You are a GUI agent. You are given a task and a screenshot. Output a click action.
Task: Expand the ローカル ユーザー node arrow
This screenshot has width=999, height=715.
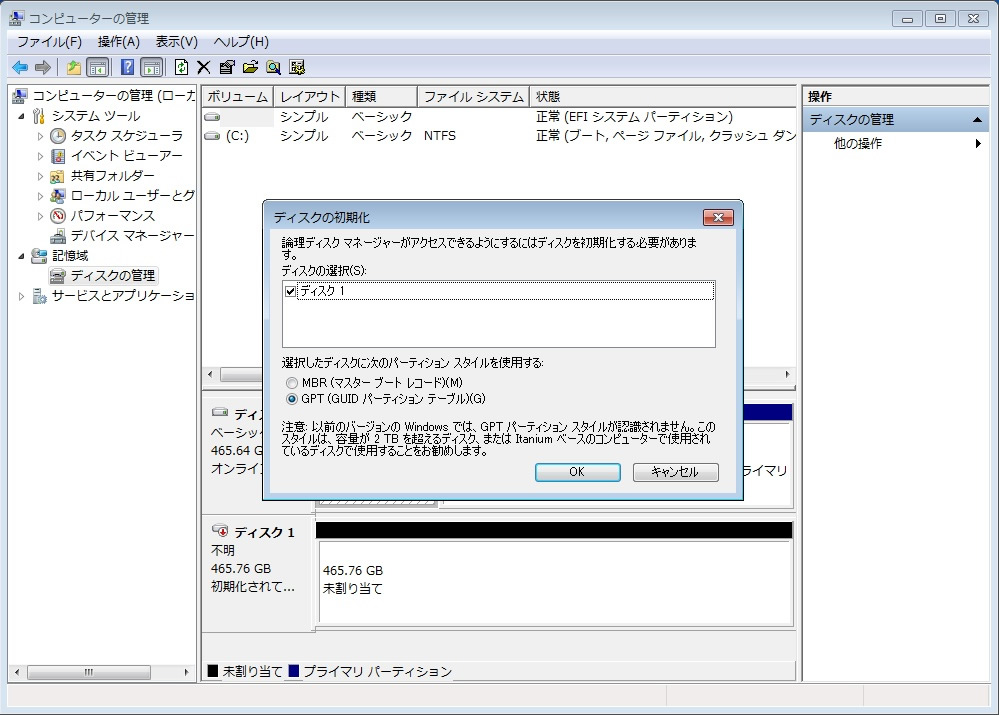pyautogui.click(x=40, y=196)
